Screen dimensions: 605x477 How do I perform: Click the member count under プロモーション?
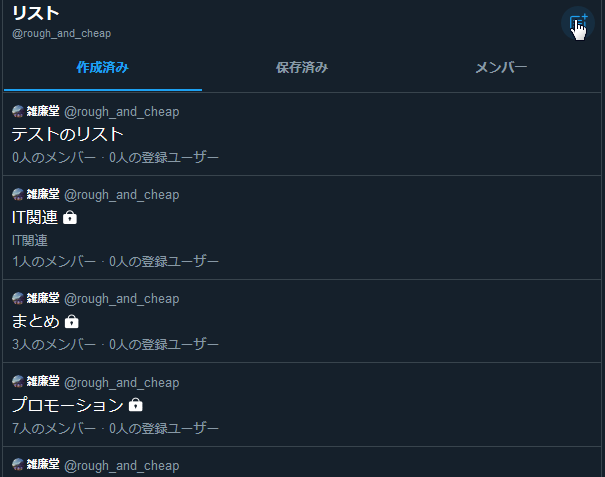[x=54, y=429]
